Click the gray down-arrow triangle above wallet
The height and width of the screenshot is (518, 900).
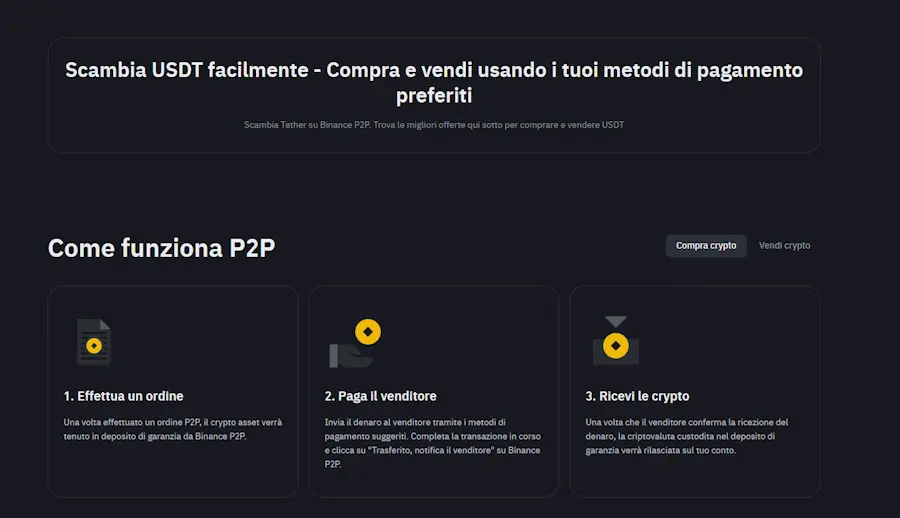click(616, 321)
